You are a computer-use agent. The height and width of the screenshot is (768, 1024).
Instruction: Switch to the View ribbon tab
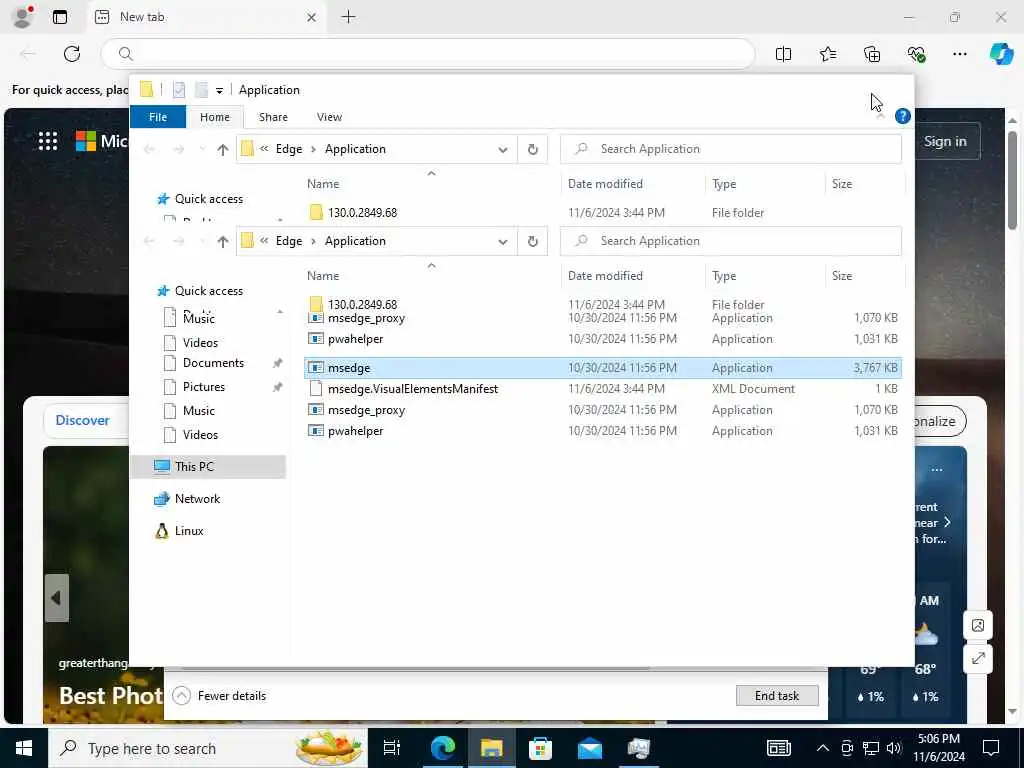329,117
